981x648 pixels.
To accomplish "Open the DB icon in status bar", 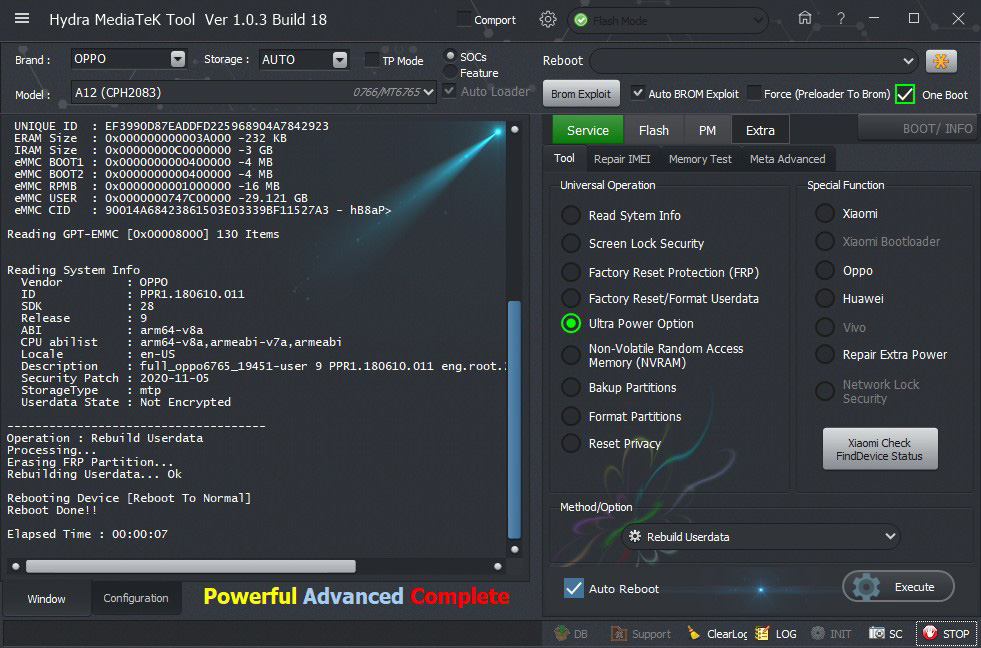I will (x=571, y=634).
